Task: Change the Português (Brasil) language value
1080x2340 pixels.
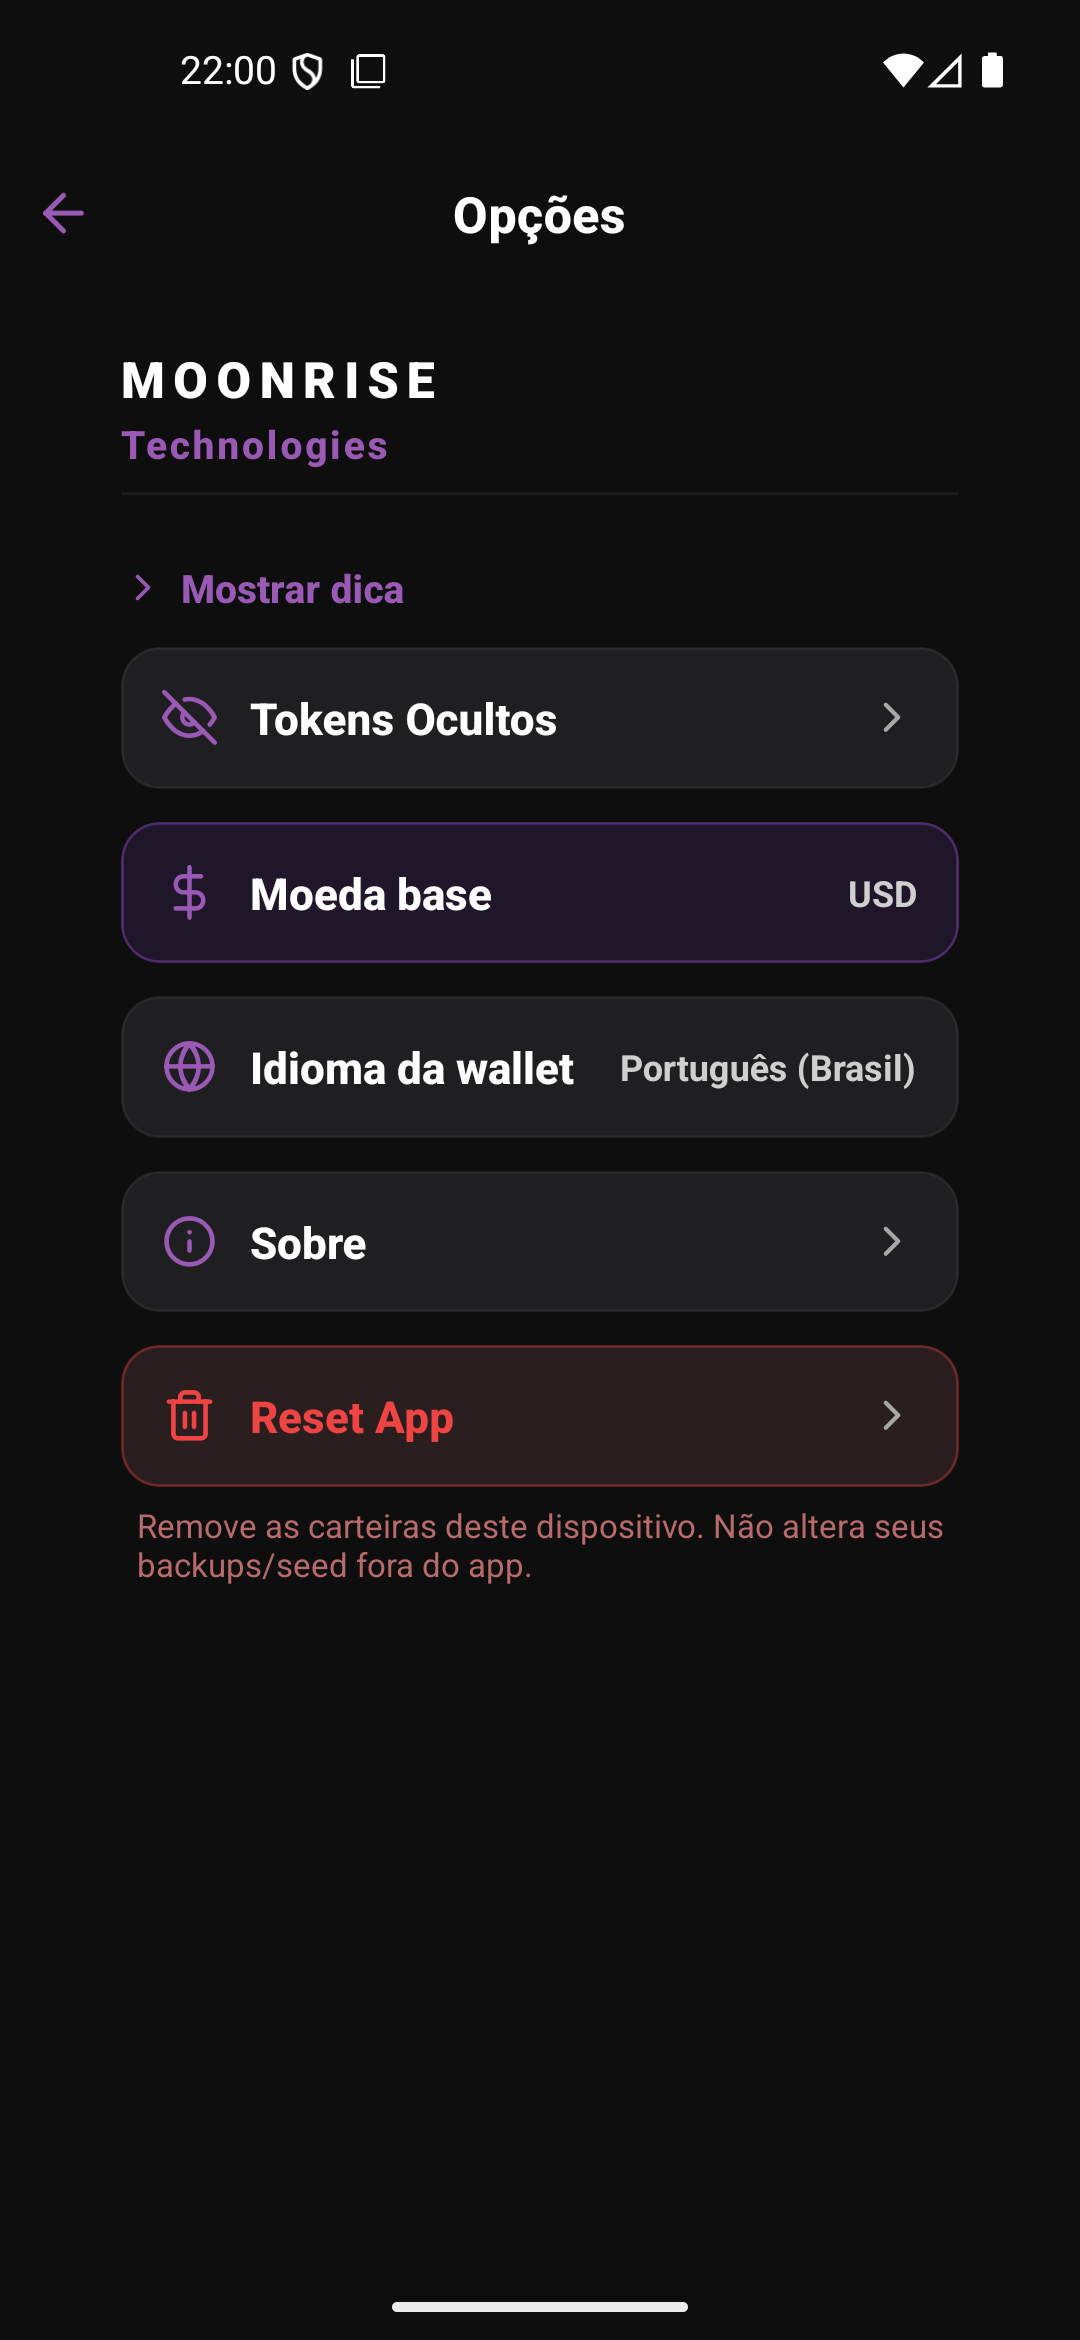Action: pyautogui.click(x=767, y=1068)
